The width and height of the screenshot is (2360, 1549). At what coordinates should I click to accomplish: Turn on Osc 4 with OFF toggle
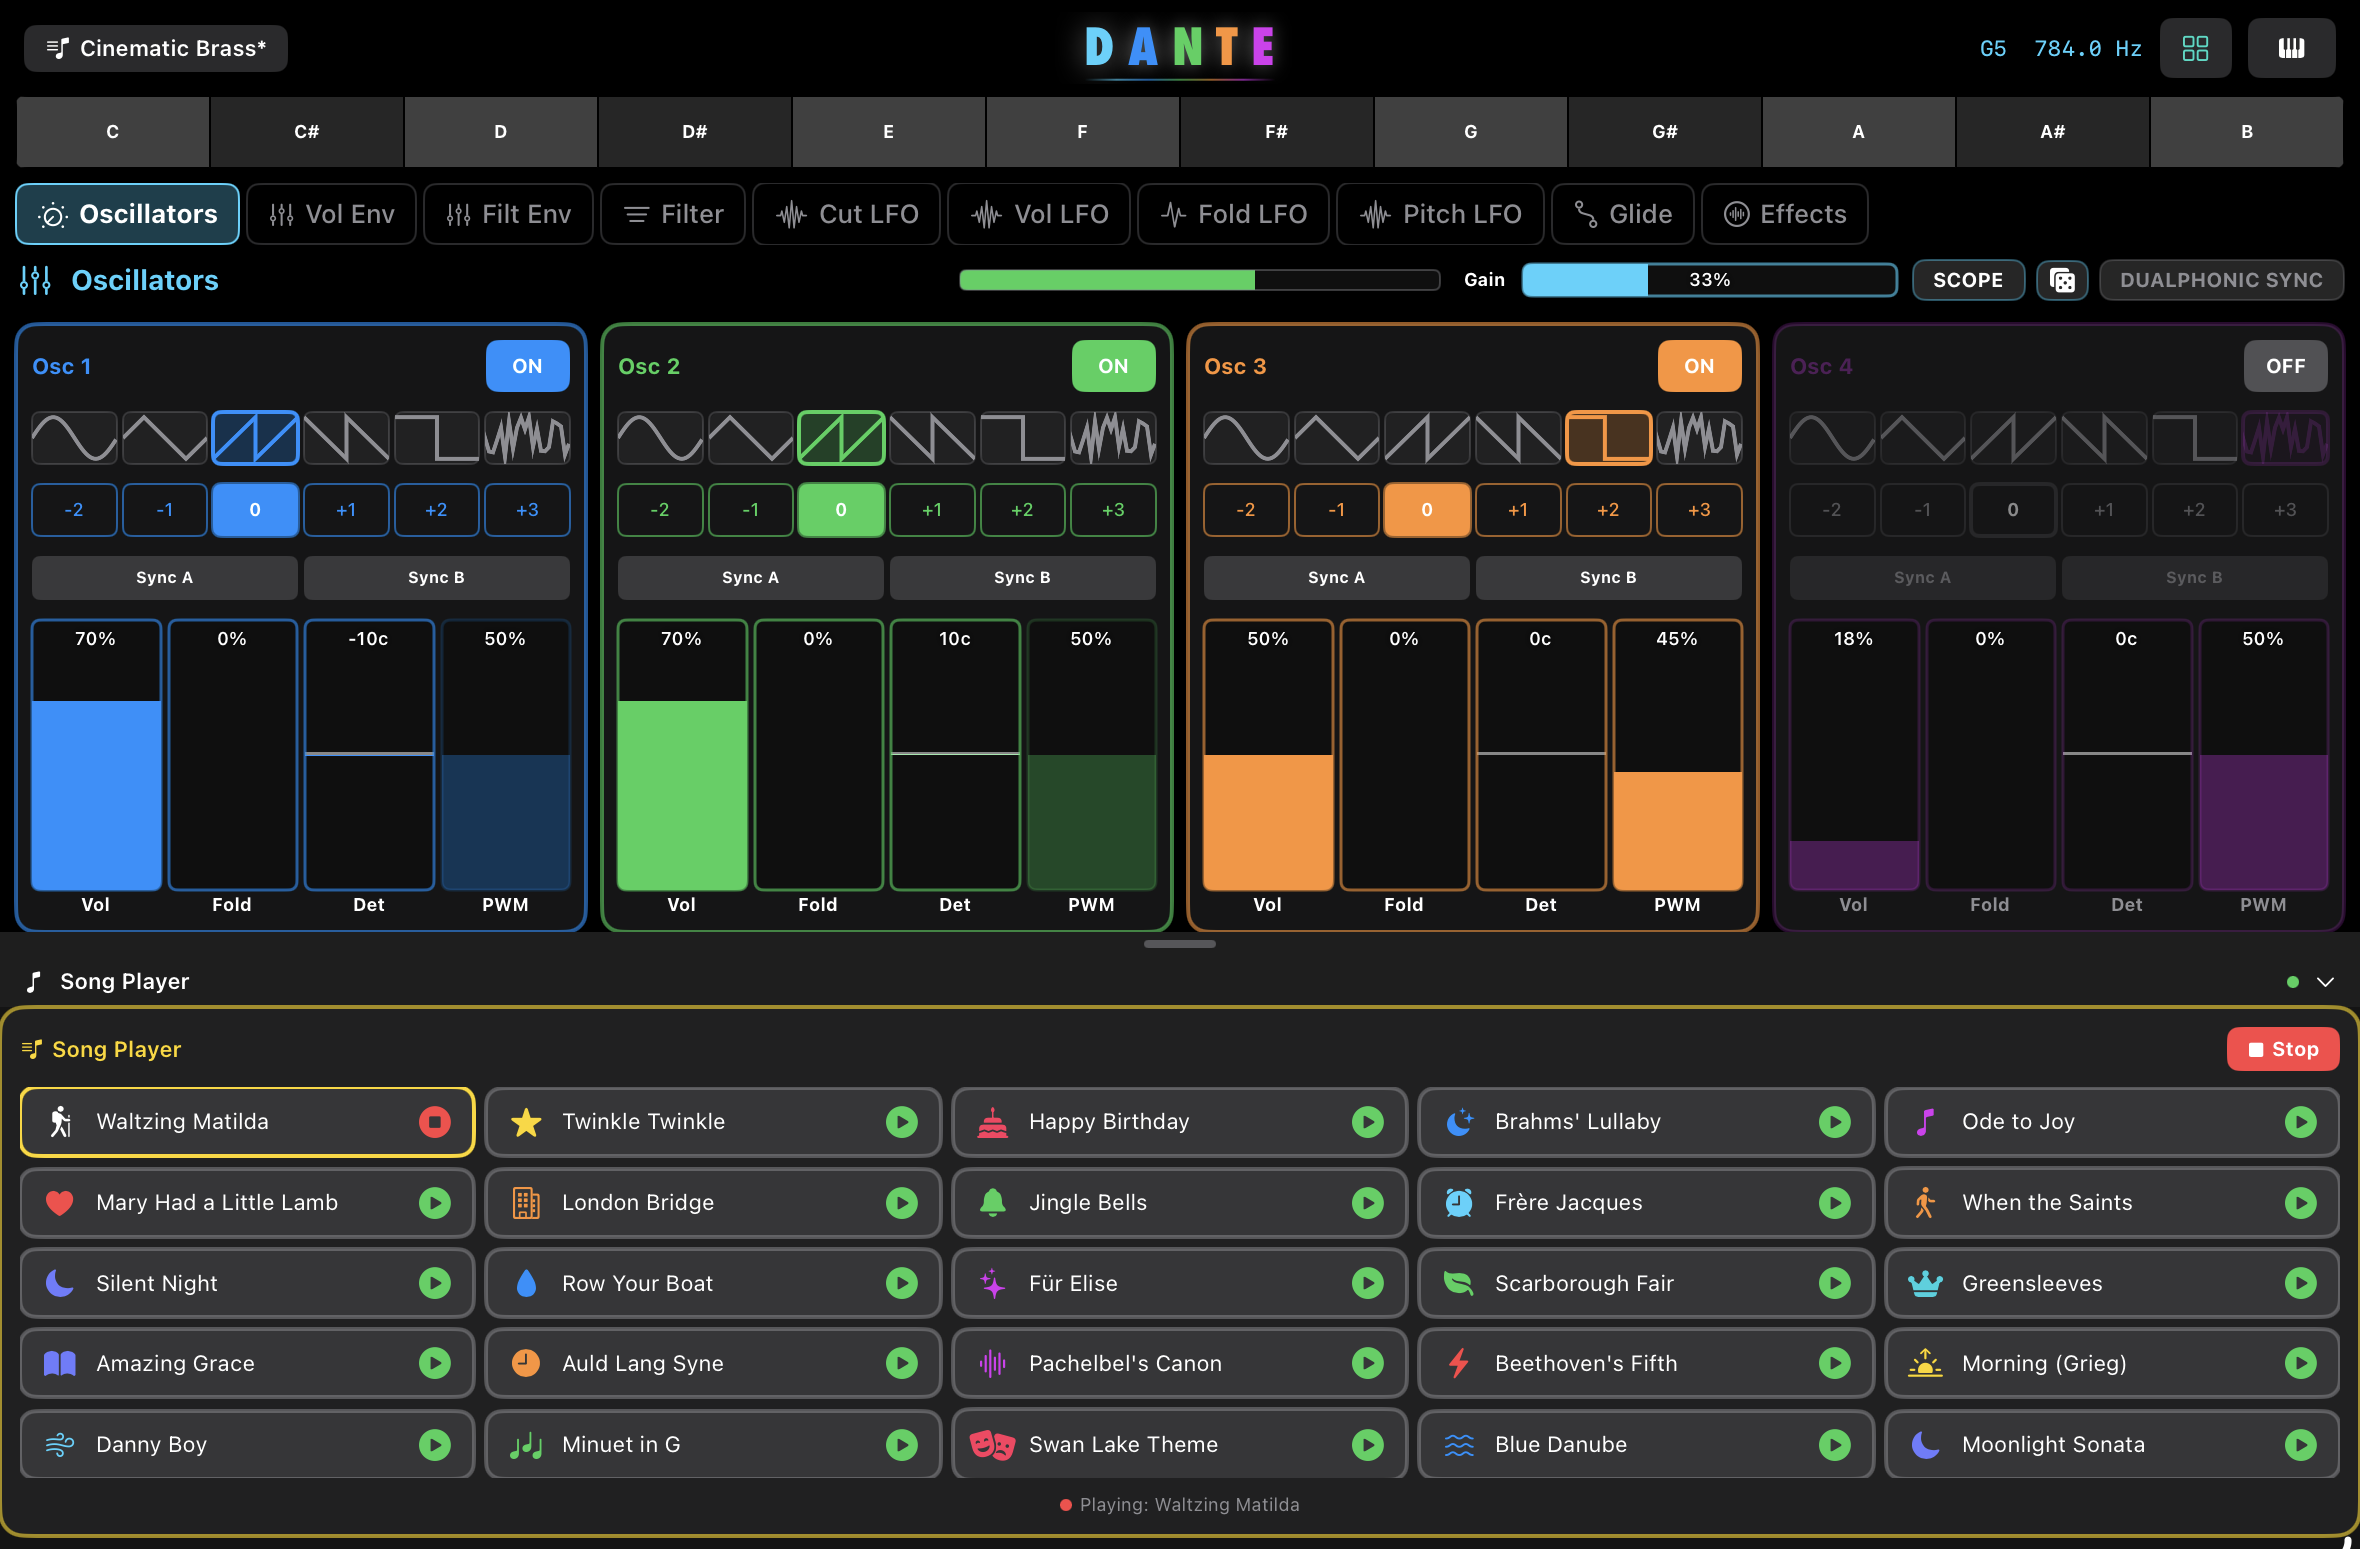[x=2285, y=366]
